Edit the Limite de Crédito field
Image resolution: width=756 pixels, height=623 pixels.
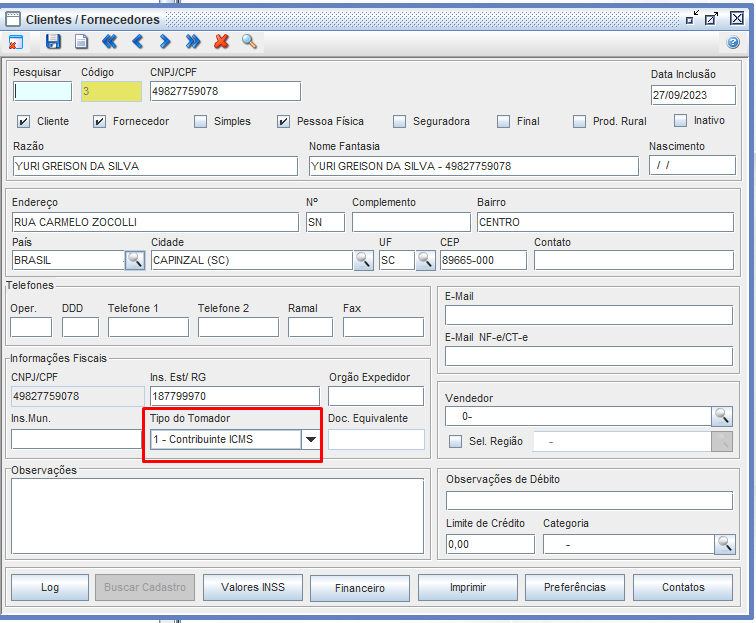coord(490,544)
